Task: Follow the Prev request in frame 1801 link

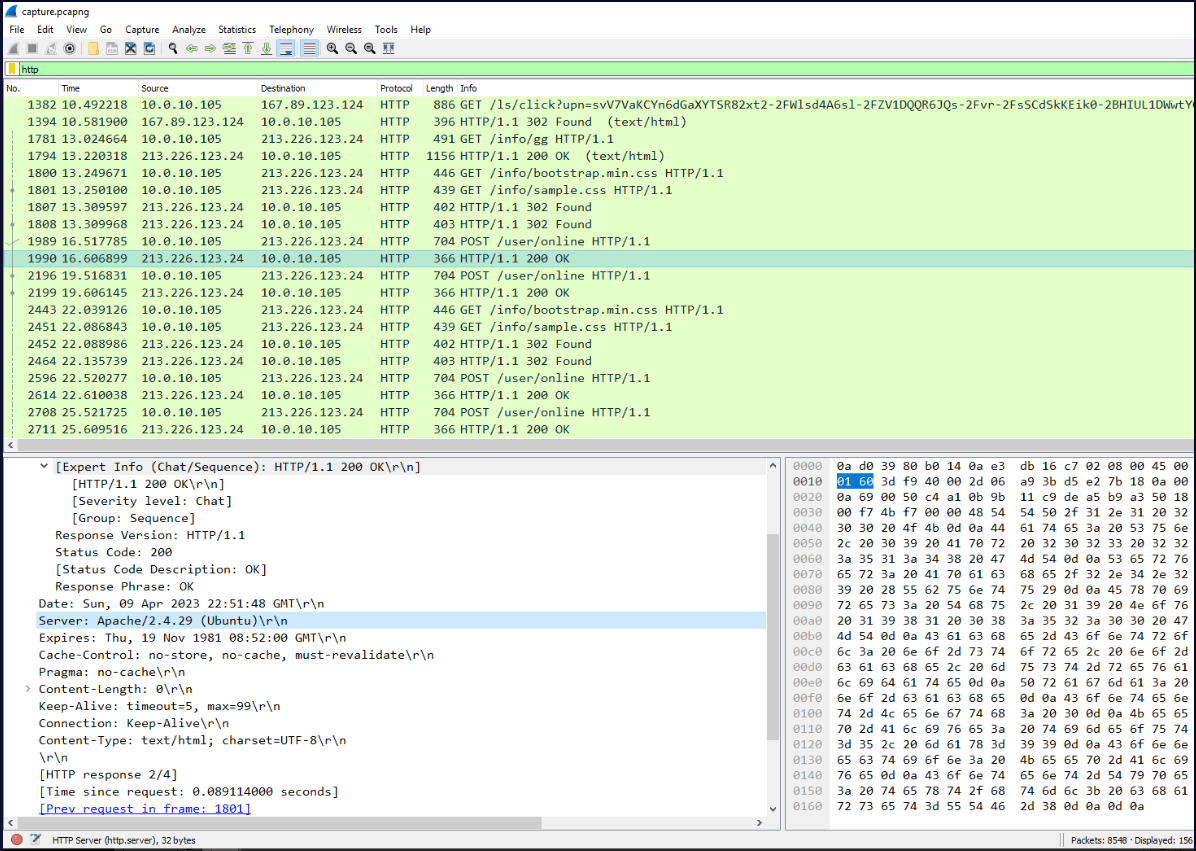Action: [145, 808]
